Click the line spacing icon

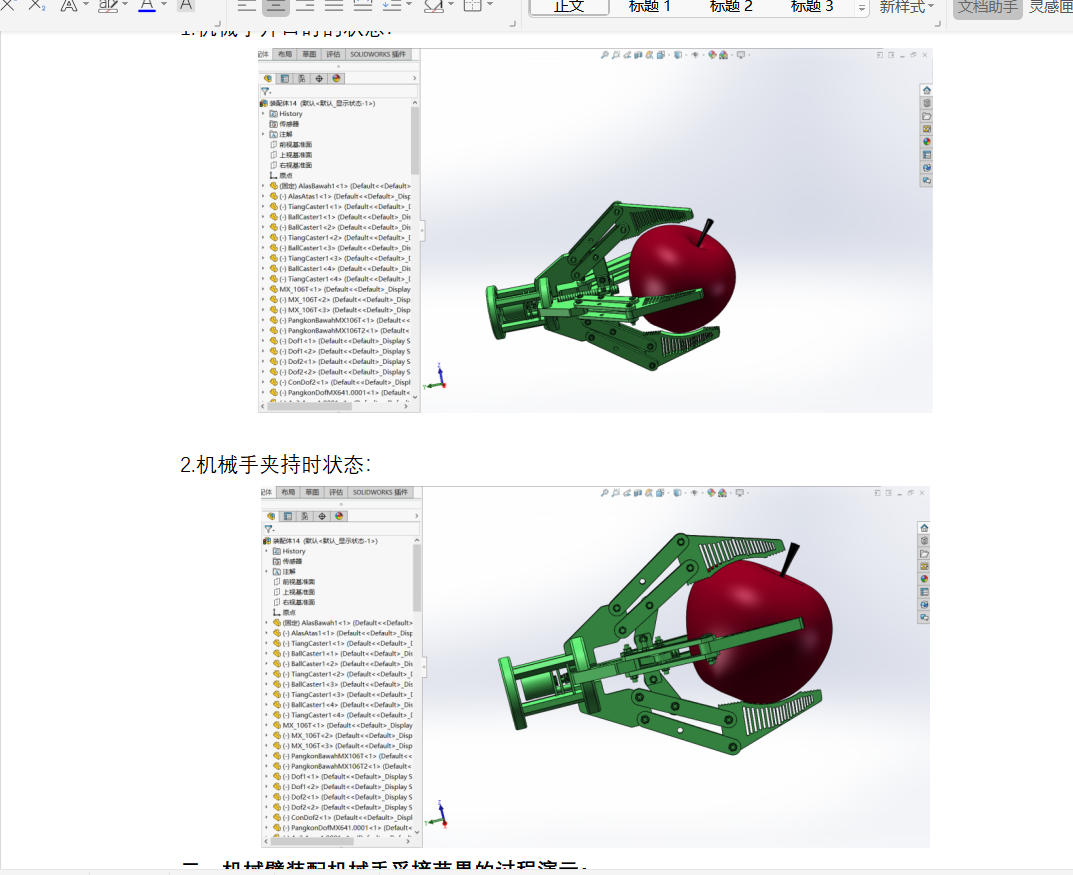point(391,5)
